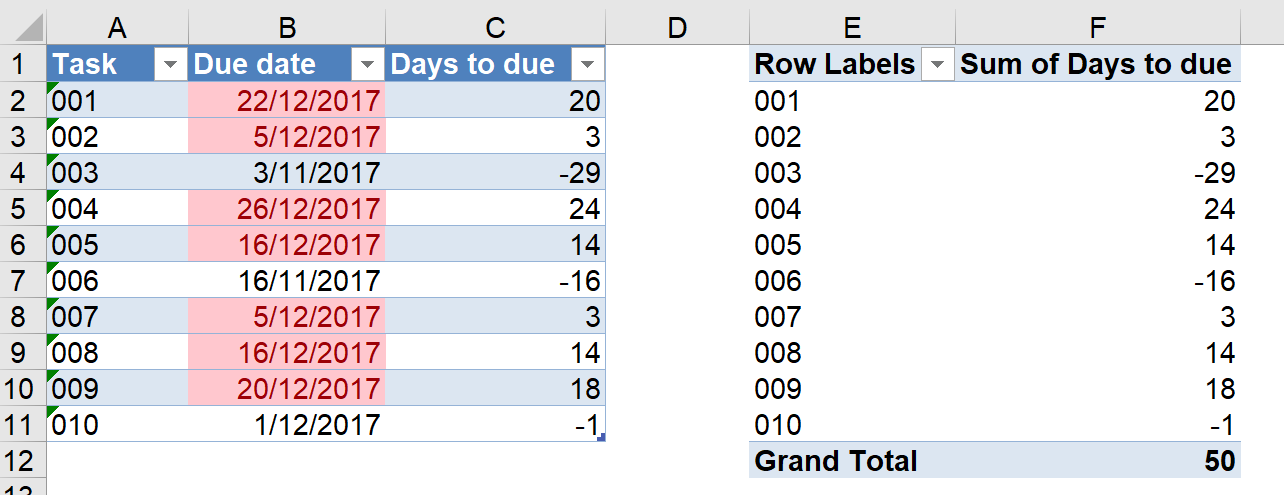Screen dimensions: 1284x495
Task: Select column B header
Action: (x=286, y=28)
